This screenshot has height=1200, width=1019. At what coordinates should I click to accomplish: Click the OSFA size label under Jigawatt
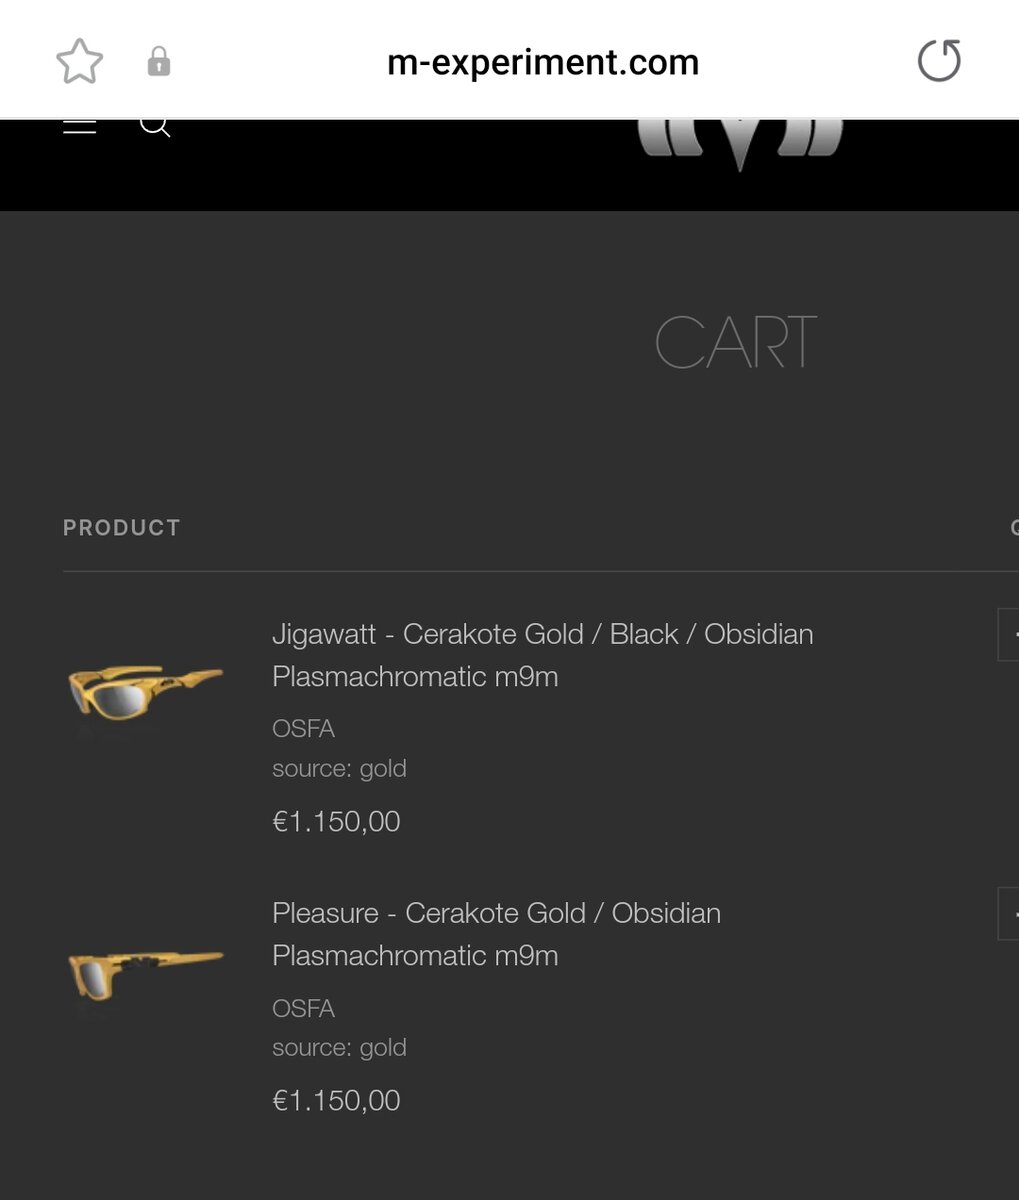(x=303, y=729)
